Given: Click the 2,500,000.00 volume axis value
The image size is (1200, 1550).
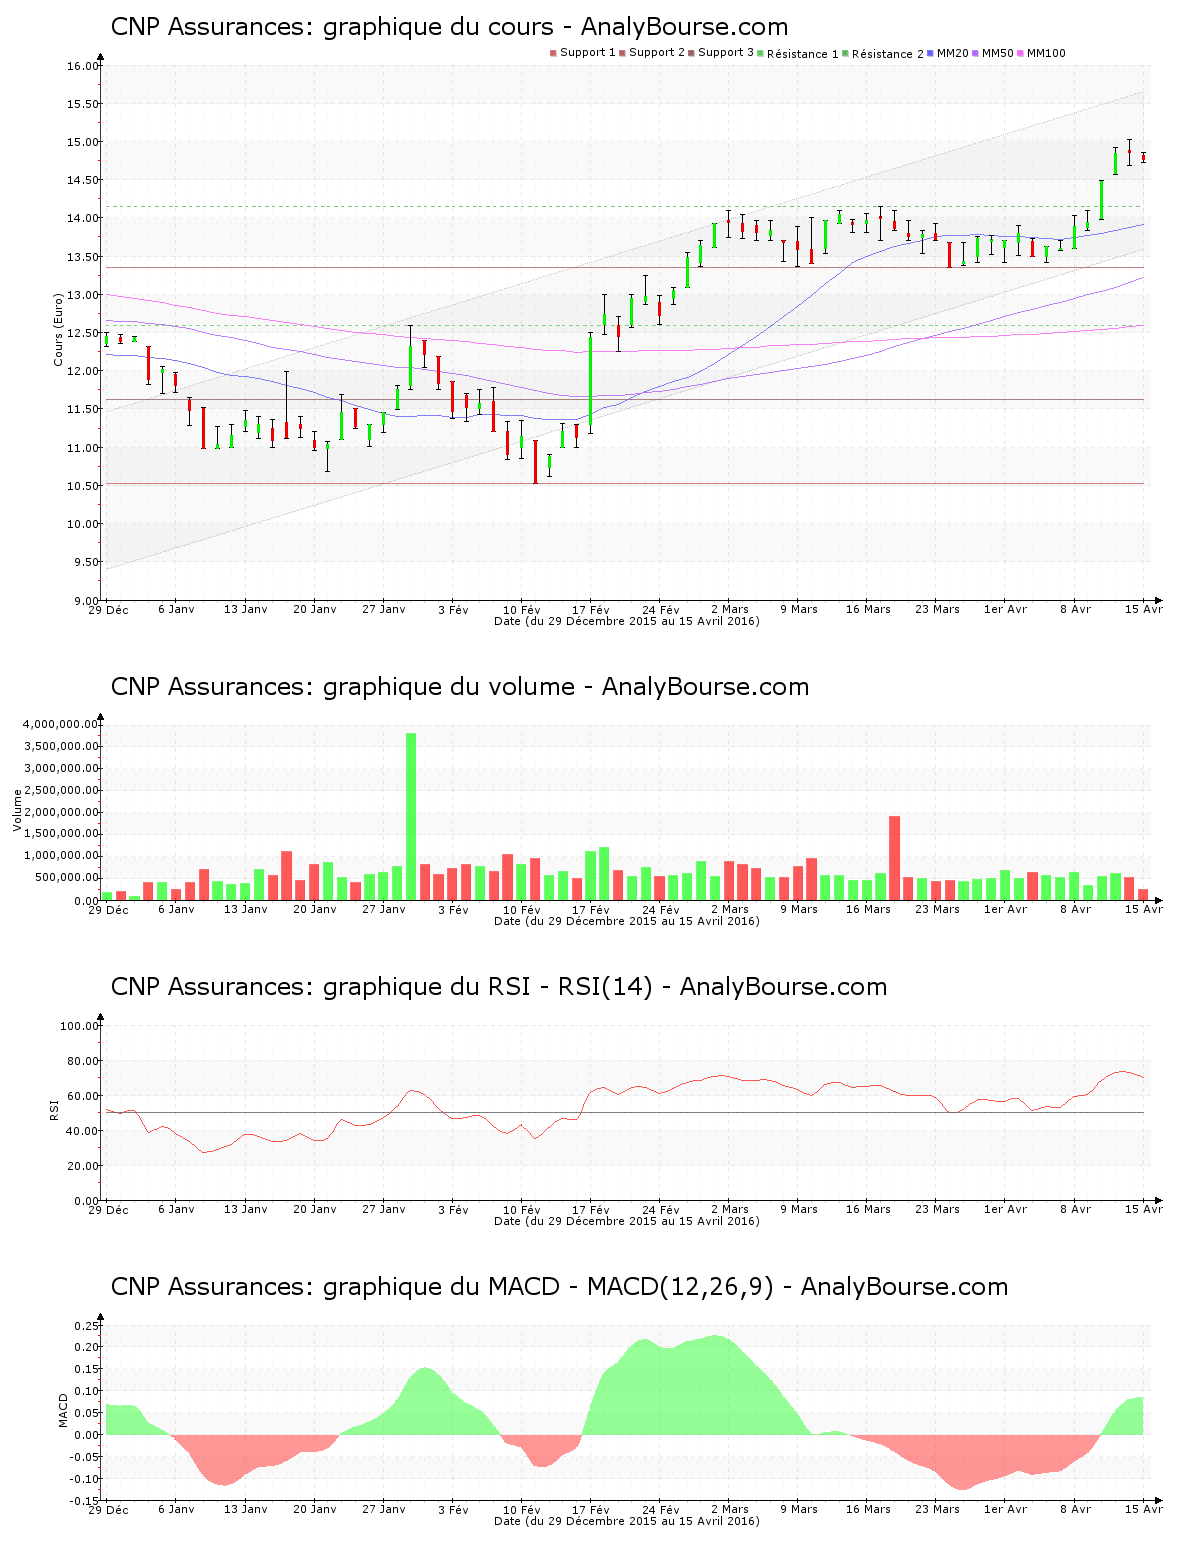Looking at the screenshot, I should click(61, 790).
